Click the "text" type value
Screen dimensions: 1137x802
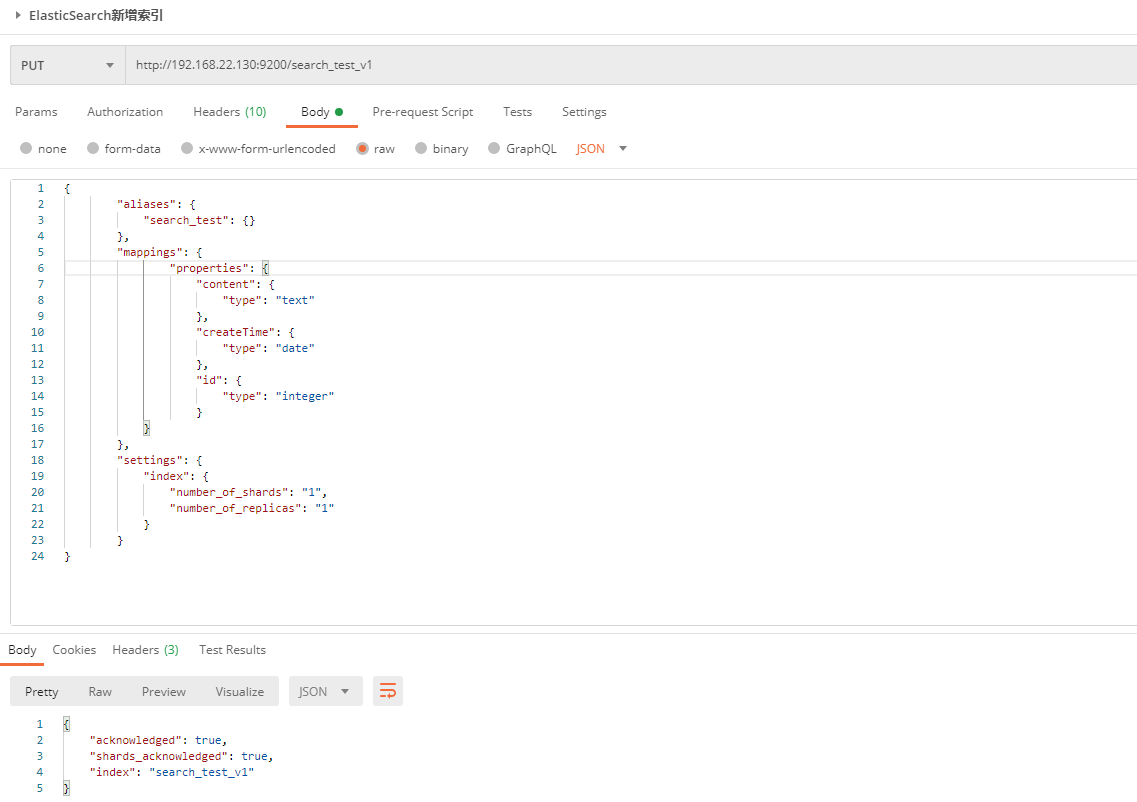(x=295, y=300)
